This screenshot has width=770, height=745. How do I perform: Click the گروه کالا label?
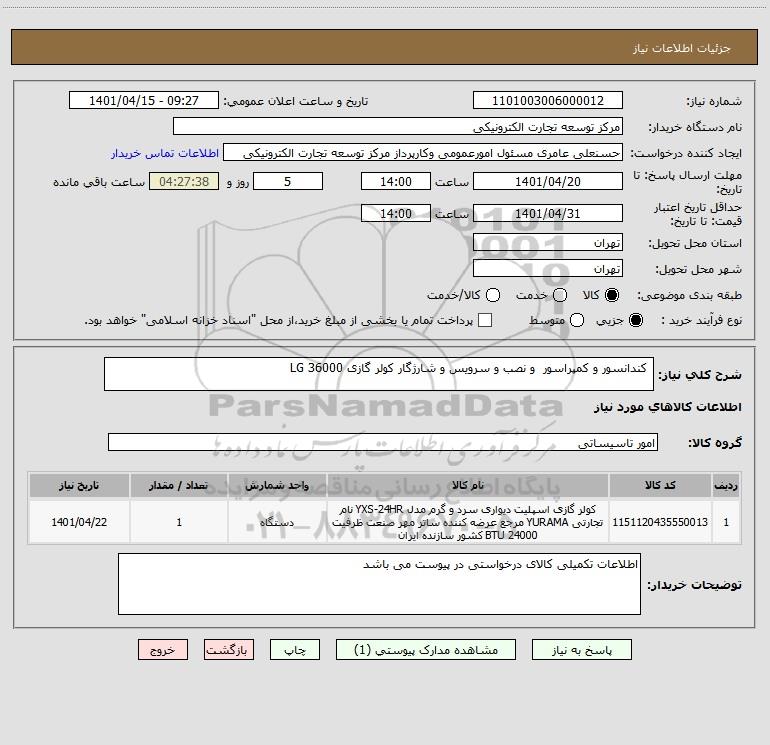(715, 443)
